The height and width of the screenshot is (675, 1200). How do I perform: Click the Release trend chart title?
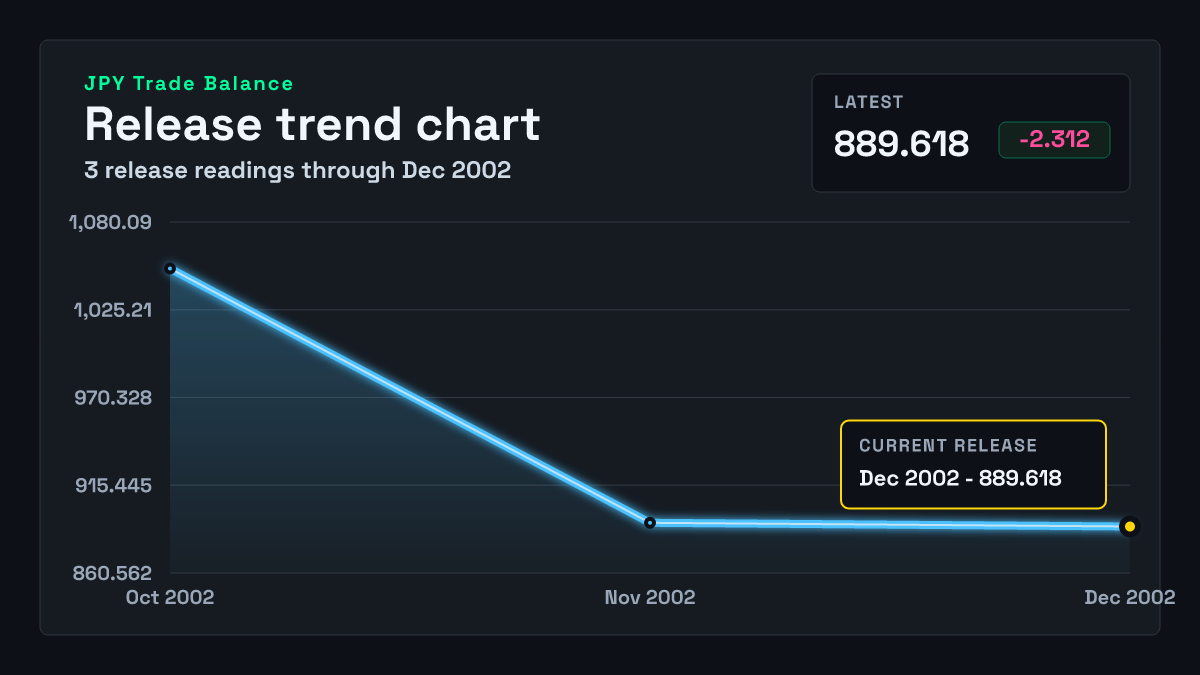point(312,124)
